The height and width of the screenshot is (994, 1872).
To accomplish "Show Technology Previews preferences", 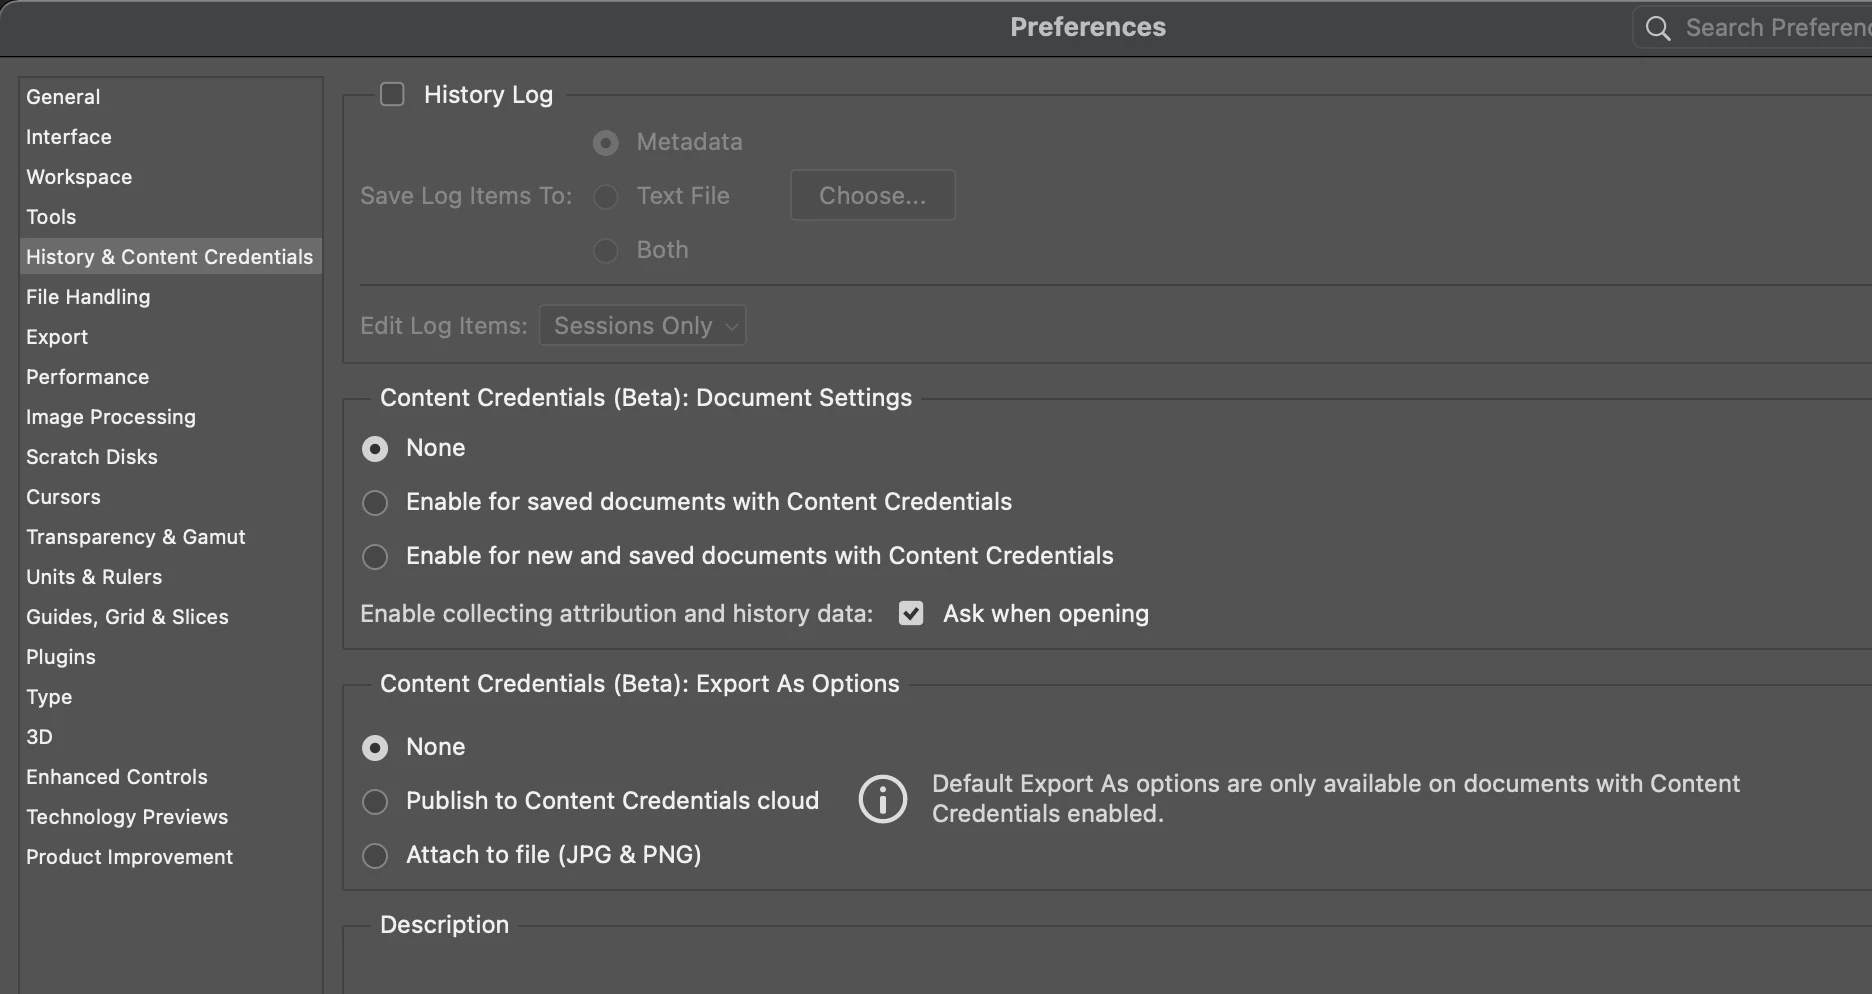I will click(127, 817).
